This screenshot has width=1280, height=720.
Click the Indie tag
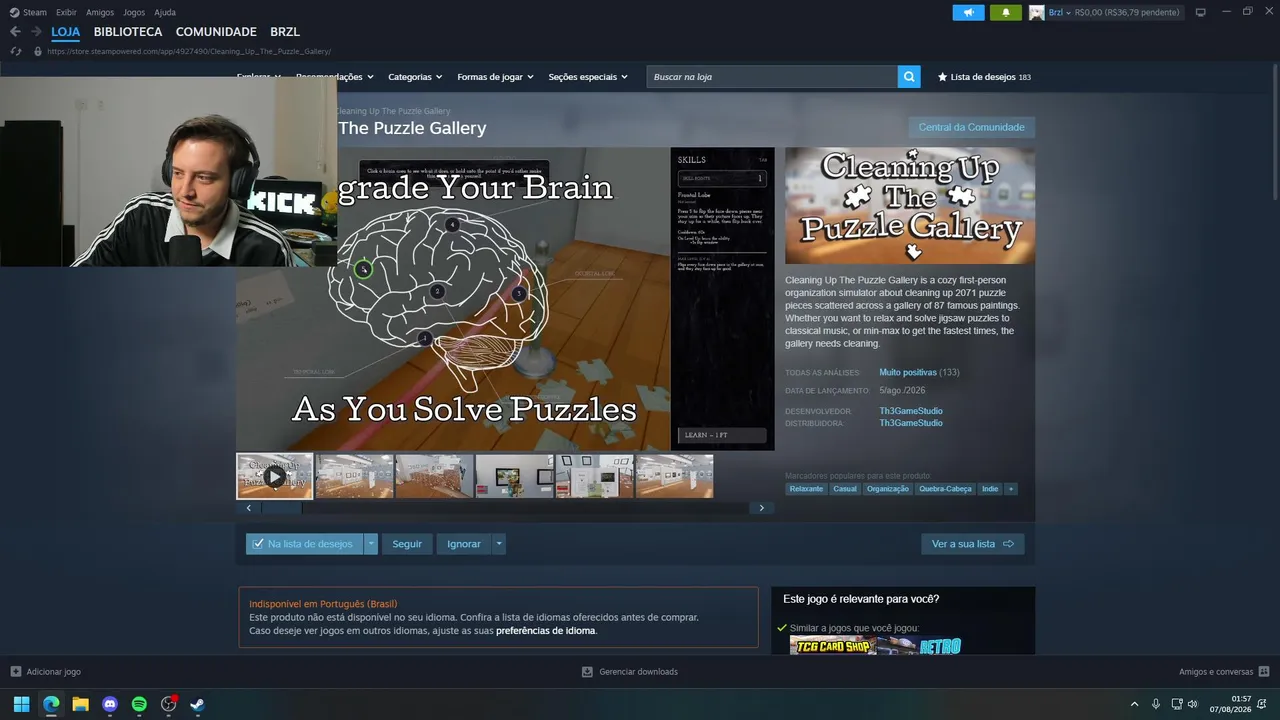[x=990, y=489]
